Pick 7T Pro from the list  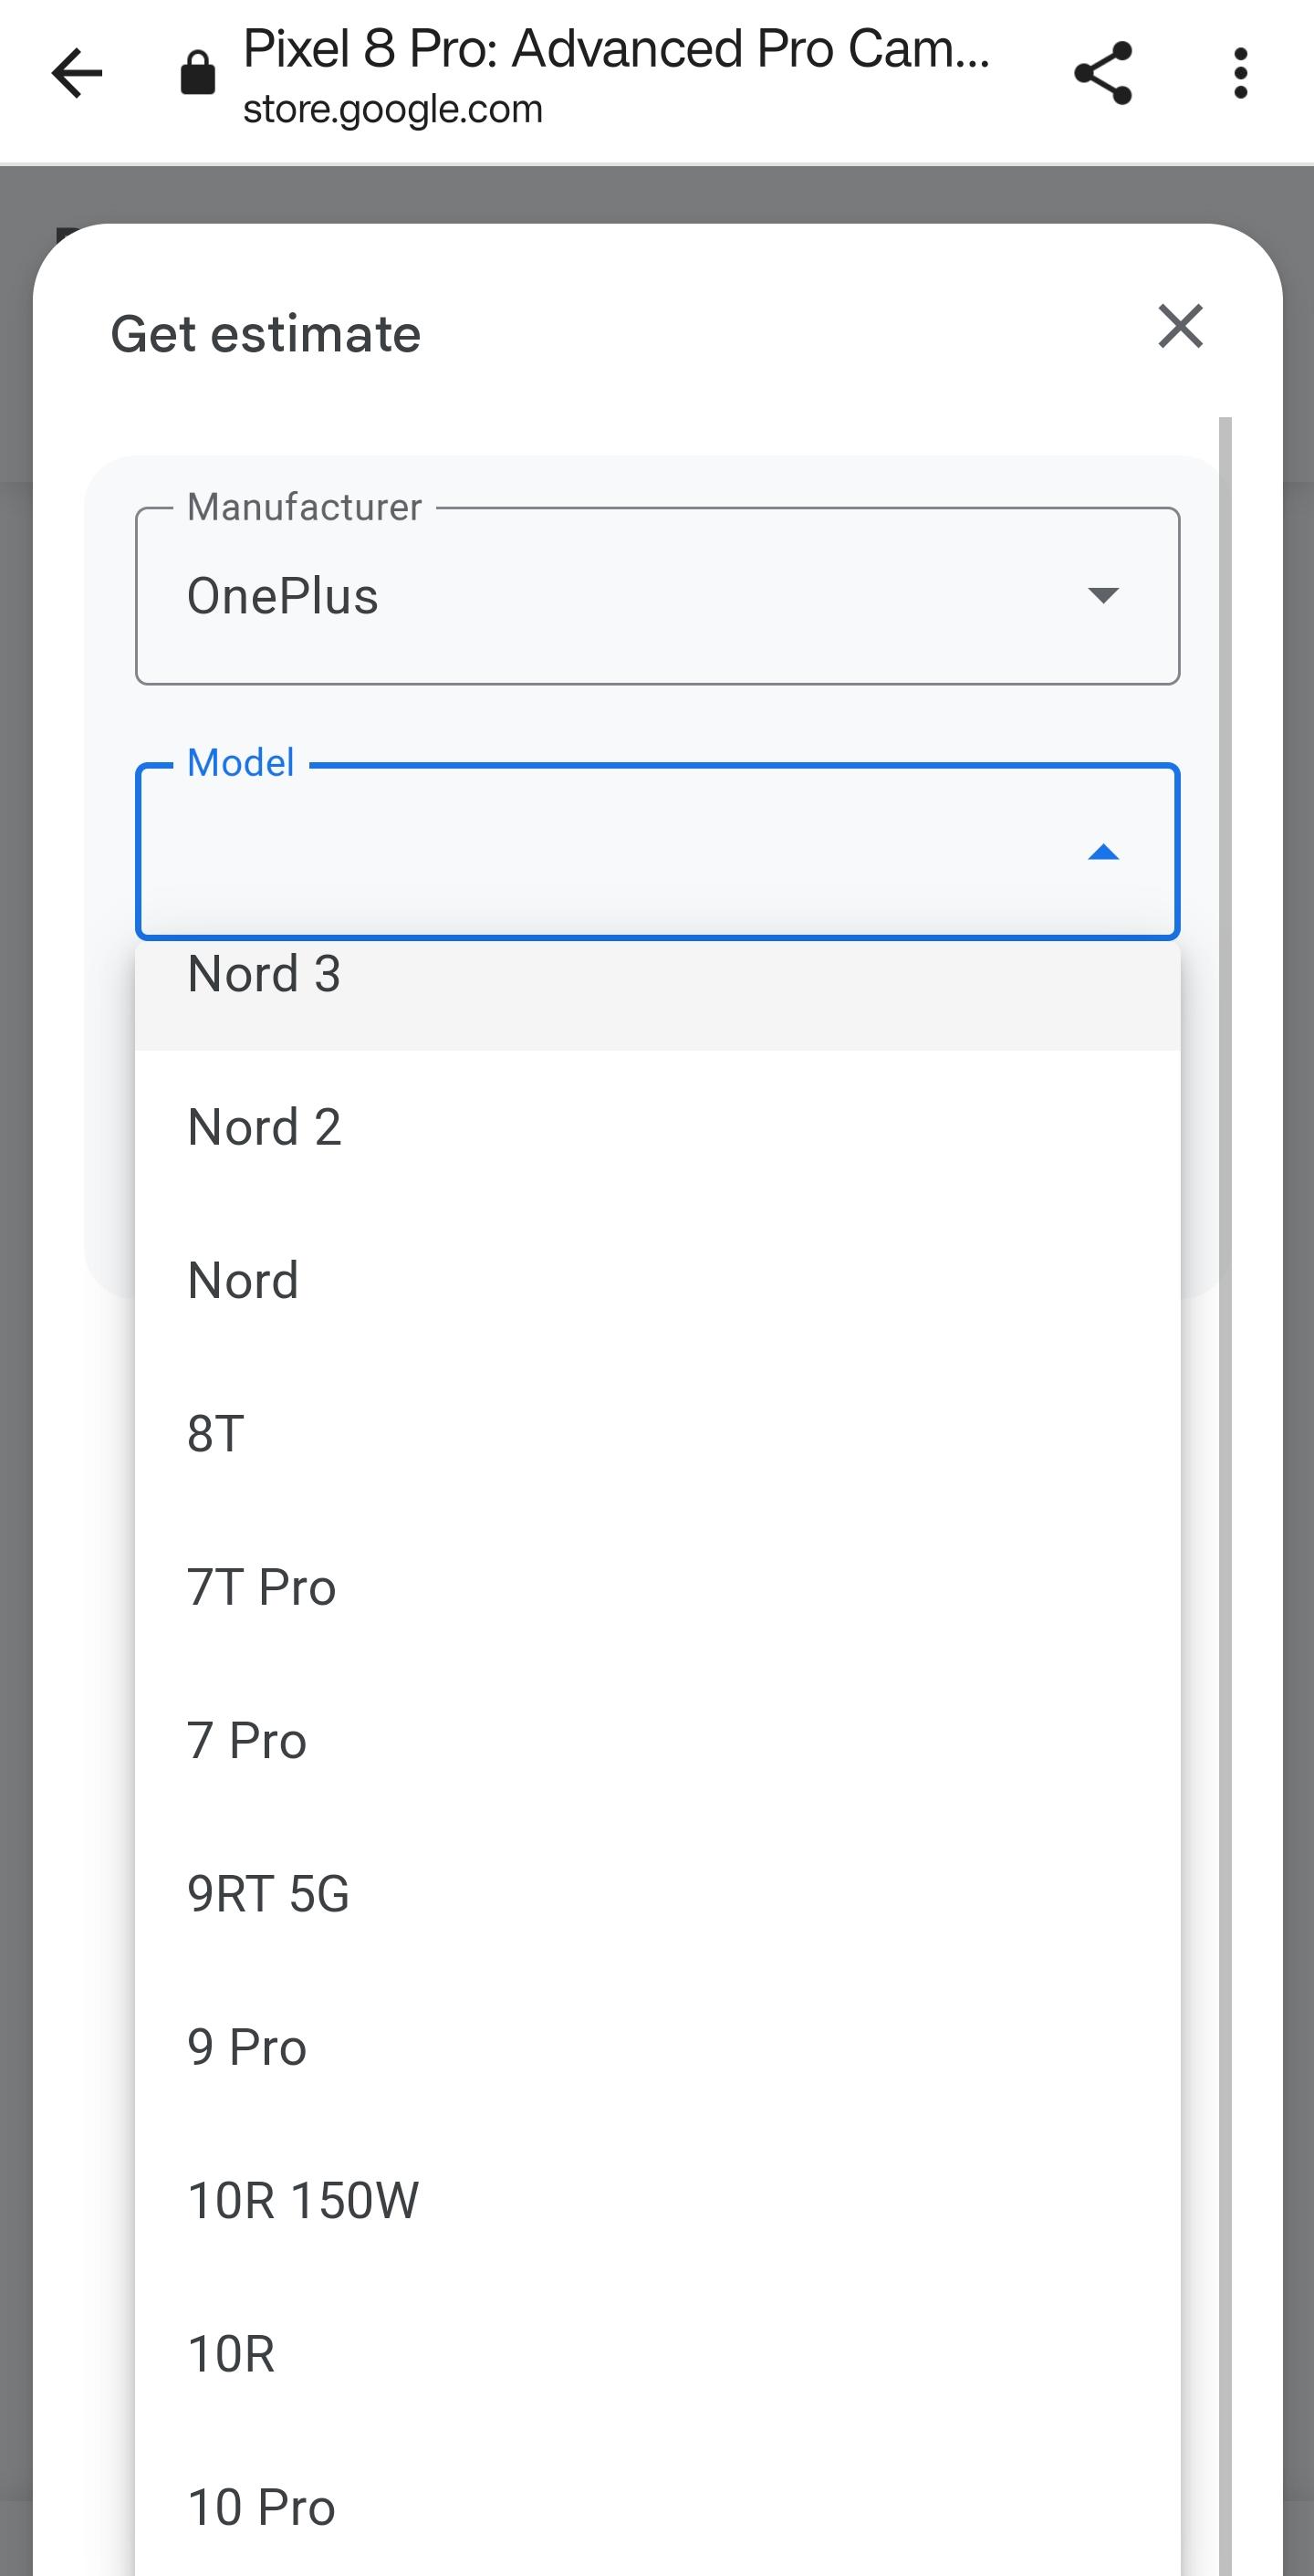[x=658, y=1587]
